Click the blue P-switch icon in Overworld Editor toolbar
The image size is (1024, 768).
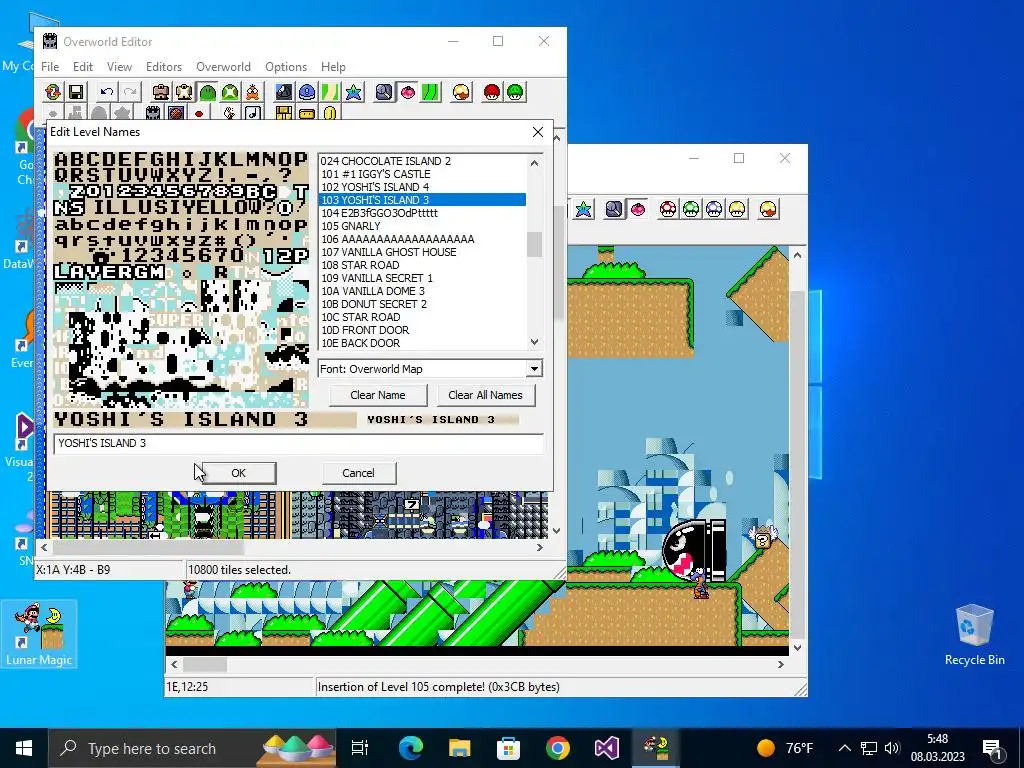307,92
